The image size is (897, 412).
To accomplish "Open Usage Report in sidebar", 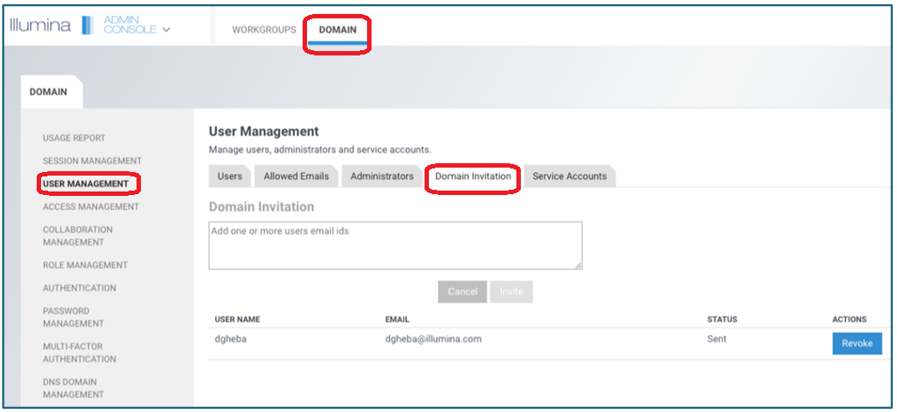I will tap(74, 138).
